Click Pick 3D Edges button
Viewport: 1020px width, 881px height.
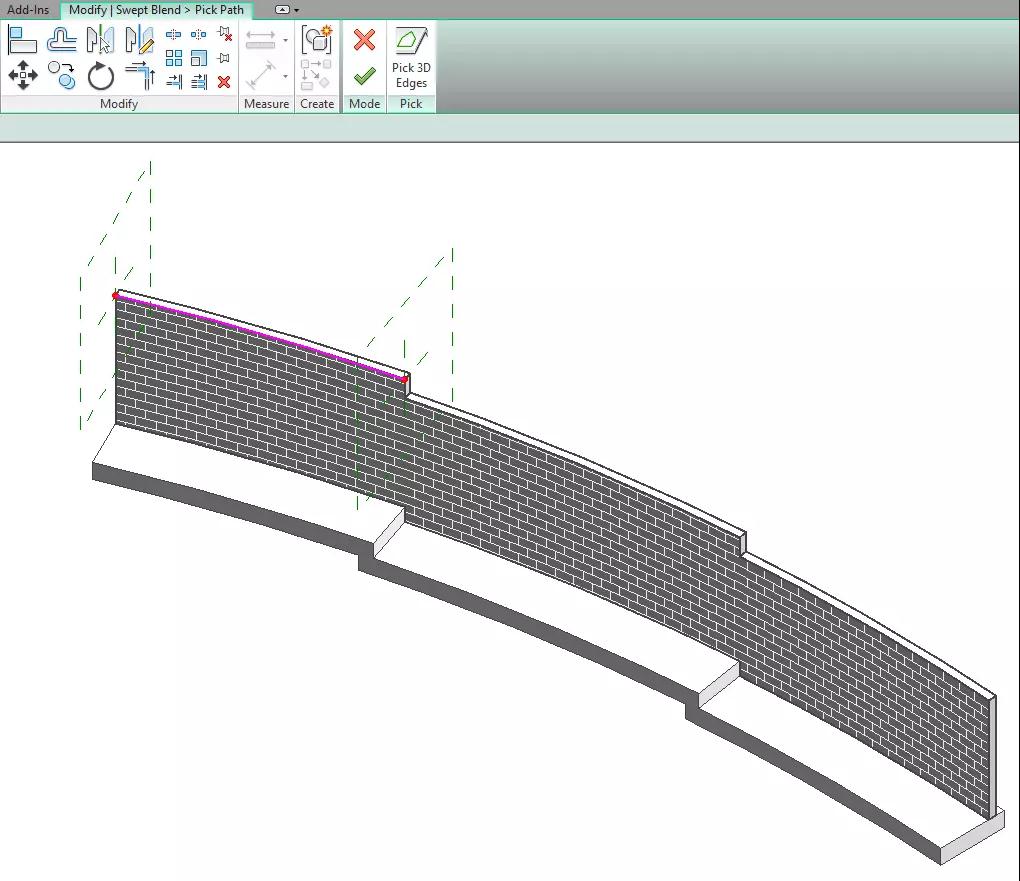click(411, 59)
